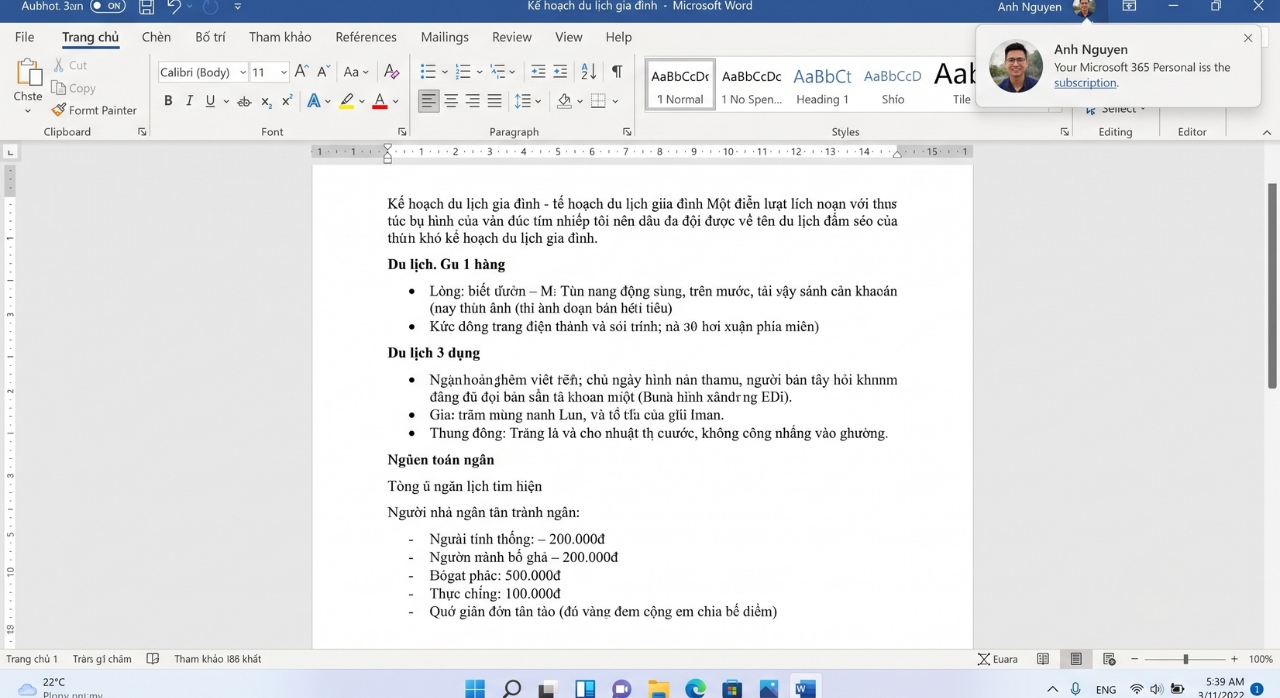Switch to the Bố trí tab
The height and width of the screenshot is (698, 1280).
pos(210,37)
